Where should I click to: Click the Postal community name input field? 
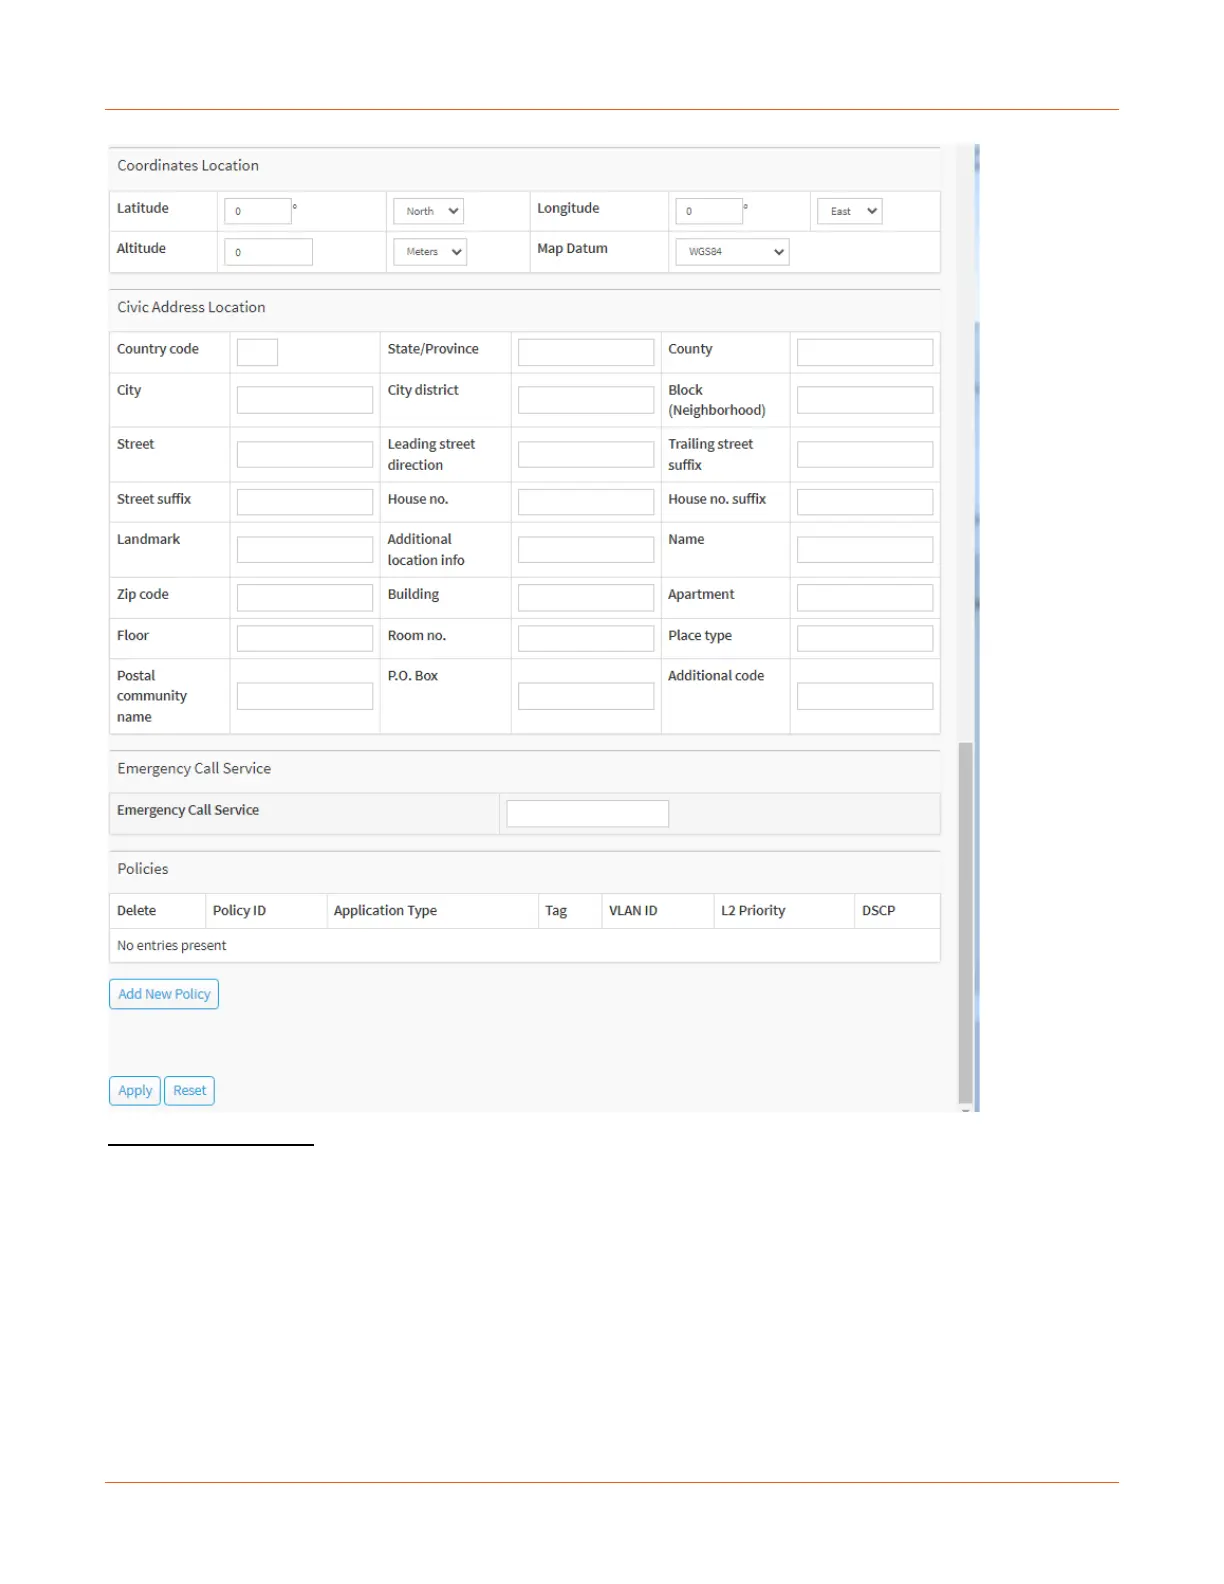[x=305, y=696]
